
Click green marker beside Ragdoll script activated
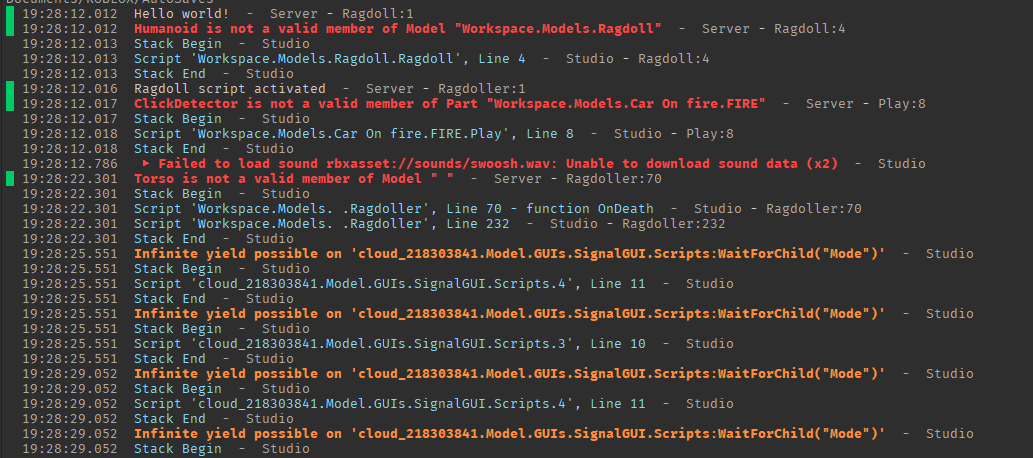9,96
